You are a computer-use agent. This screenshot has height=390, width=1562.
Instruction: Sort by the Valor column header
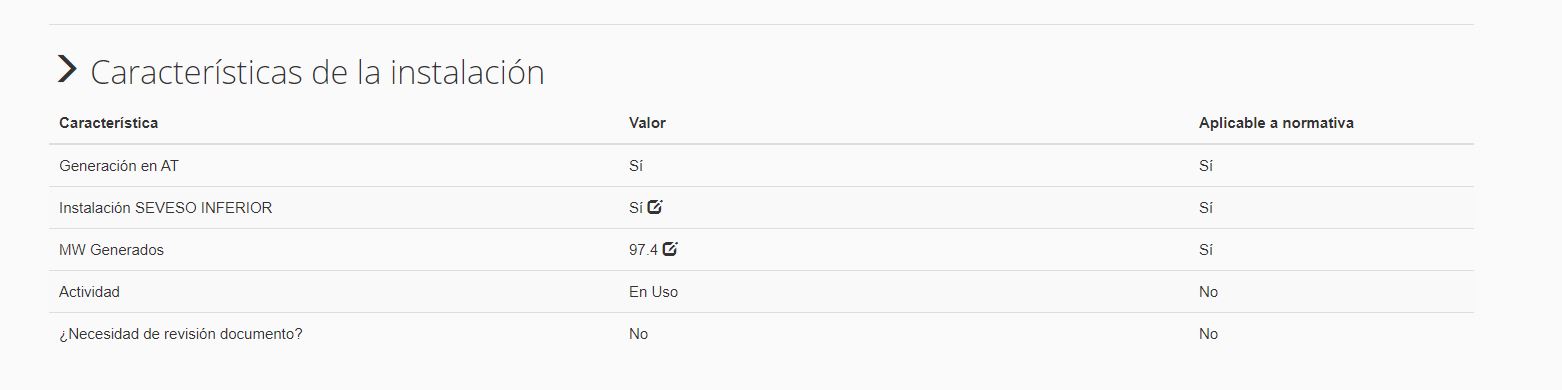(x=647, y=123)
